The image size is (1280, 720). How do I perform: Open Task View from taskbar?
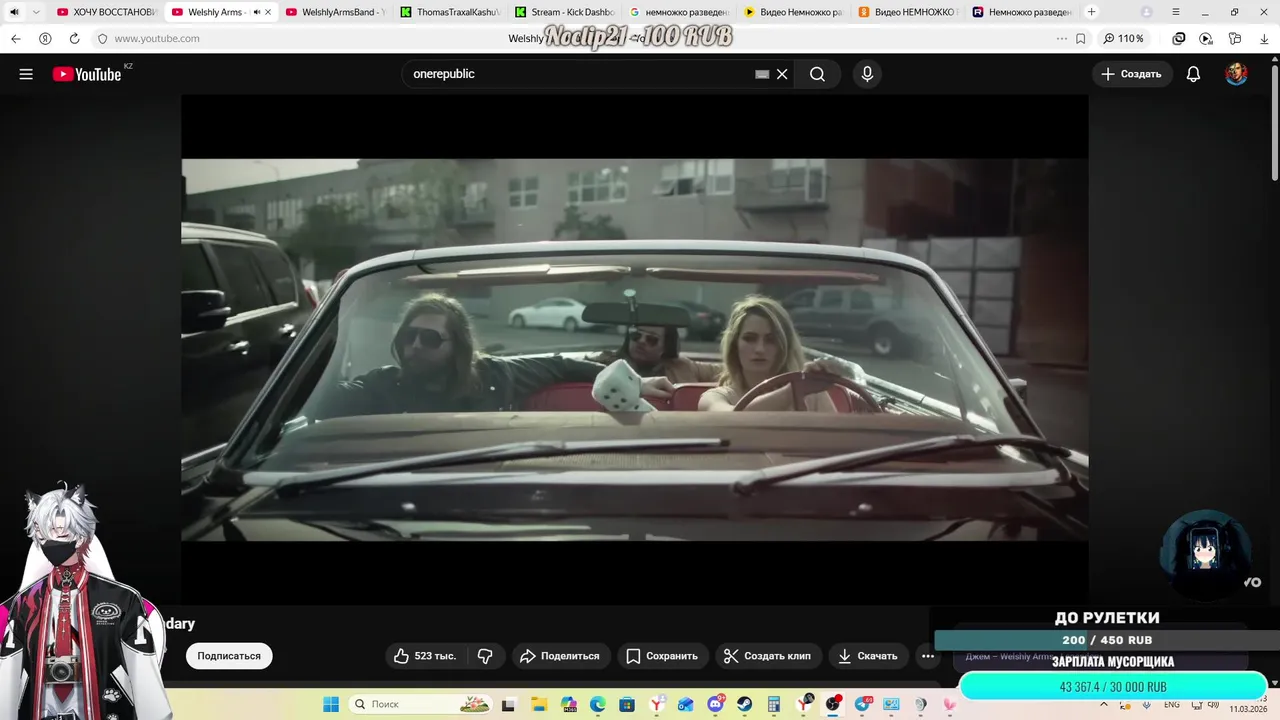(510, 704)
